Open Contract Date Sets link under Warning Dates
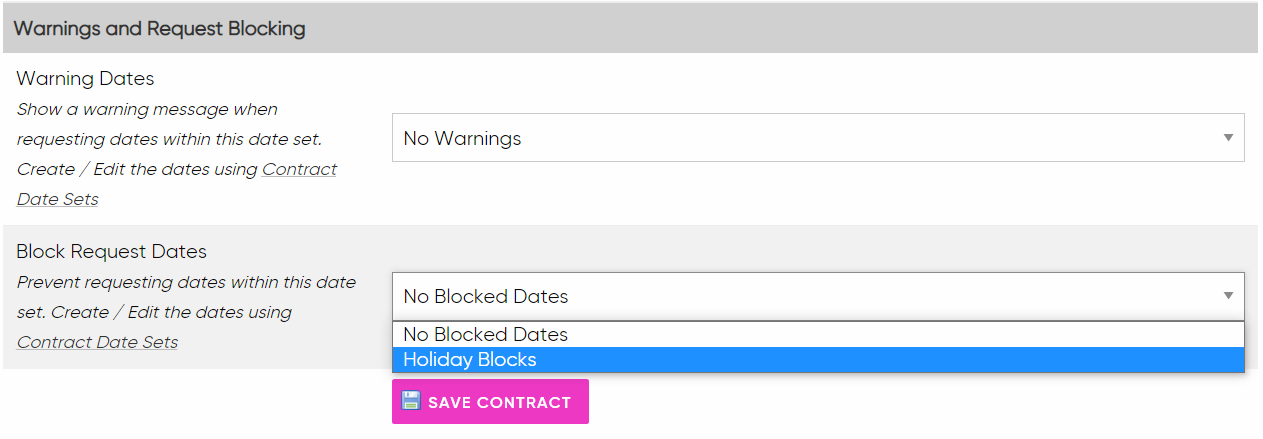This screenshot has height=439, width=1263. click(299, 169)
